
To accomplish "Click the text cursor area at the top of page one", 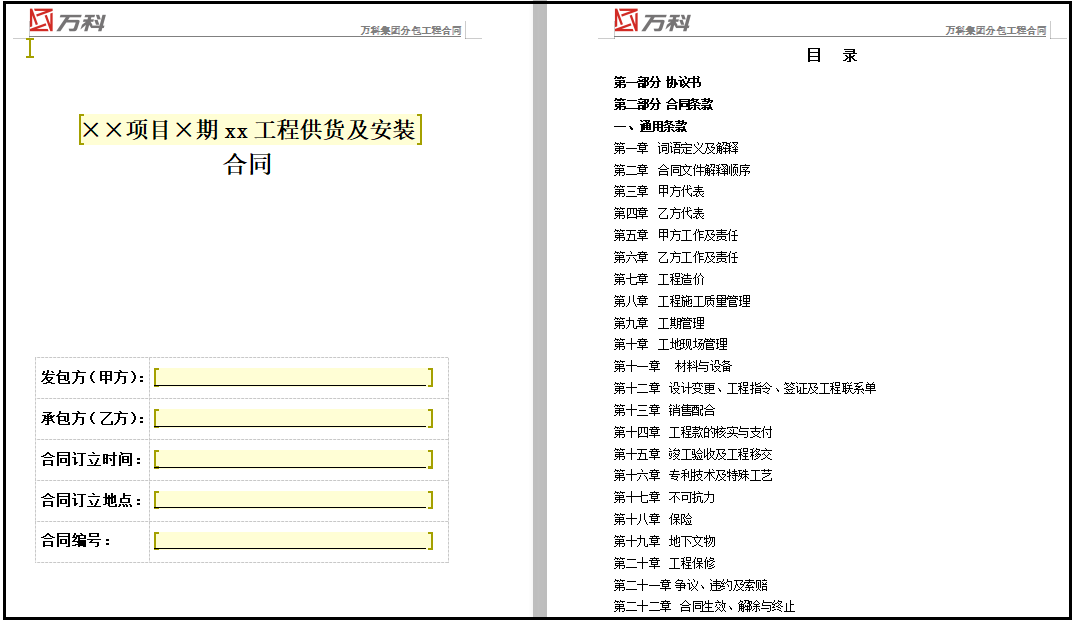I will [x=30, y=50].
